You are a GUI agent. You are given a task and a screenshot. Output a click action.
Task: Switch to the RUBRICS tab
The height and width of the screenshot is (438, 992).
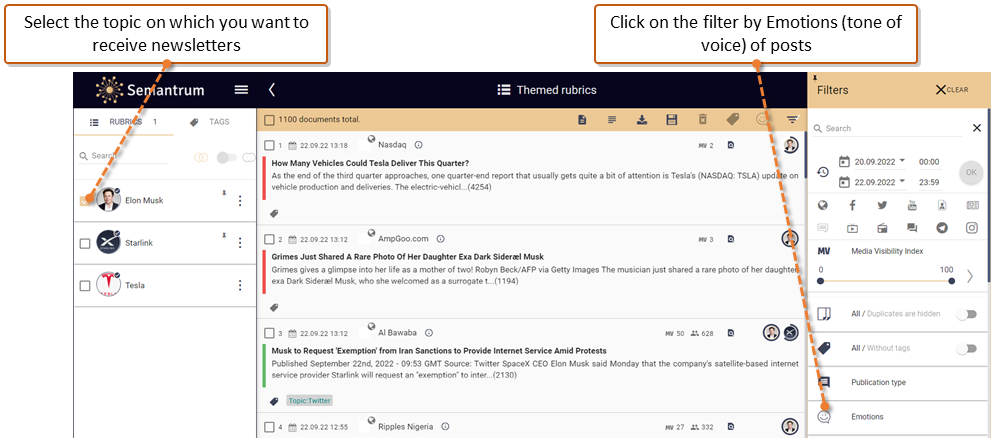coord(123,122)
